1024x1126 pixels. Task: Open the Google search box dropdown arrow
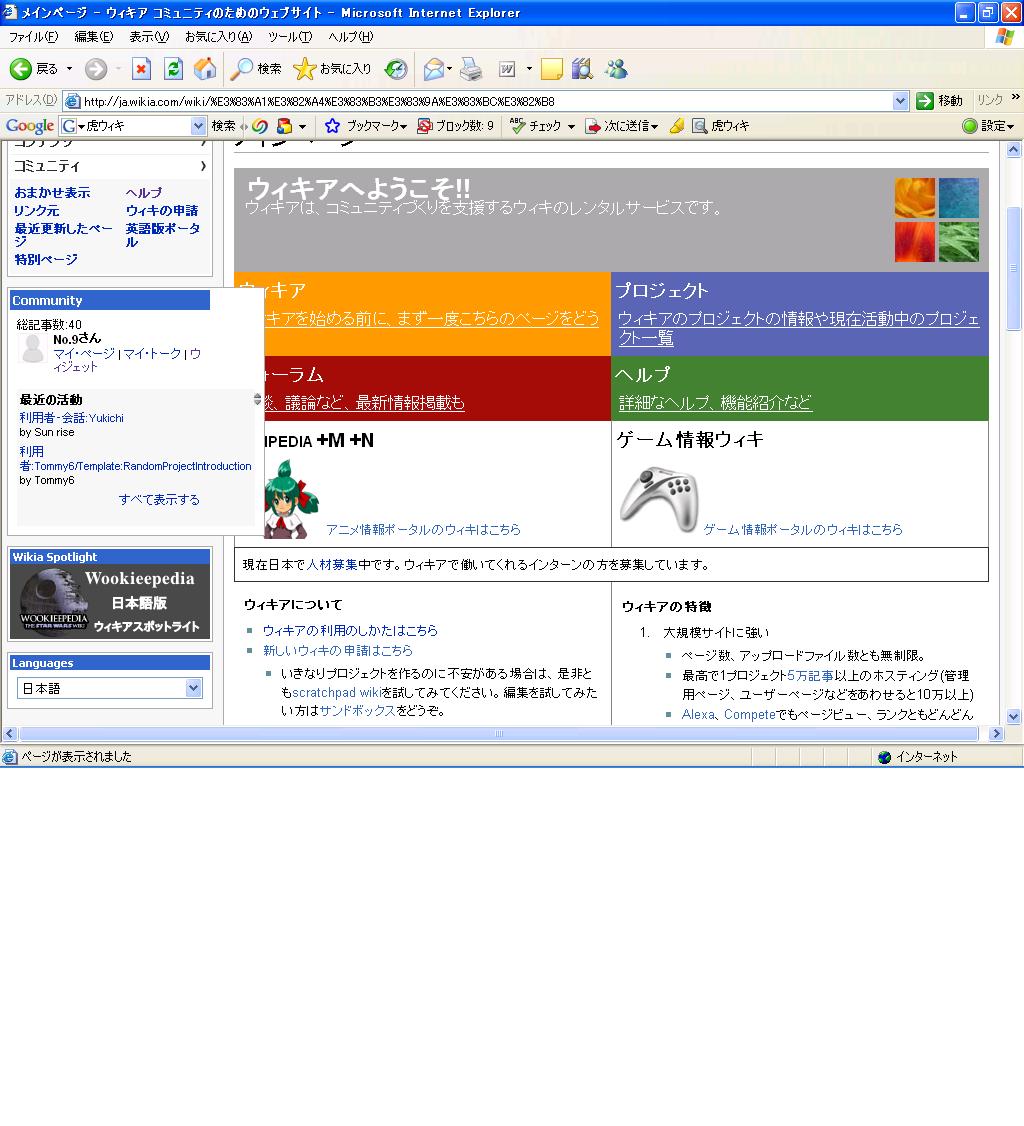(198, 126)
